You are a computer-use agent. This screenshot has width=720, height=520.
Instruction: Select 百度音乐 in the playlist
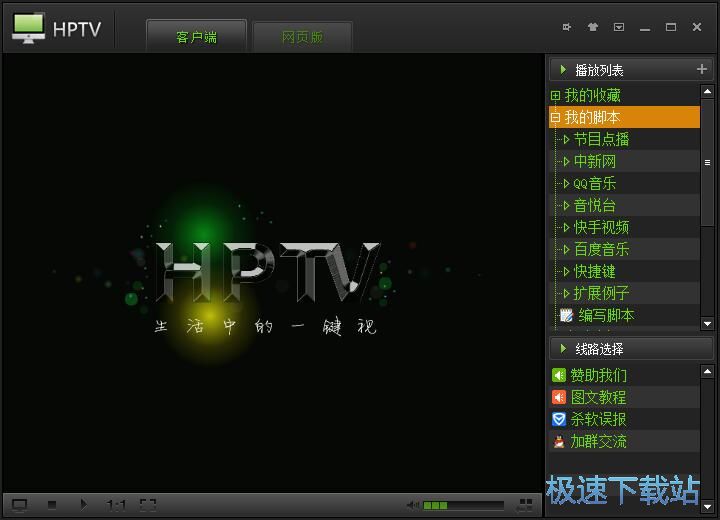point(601,249)
